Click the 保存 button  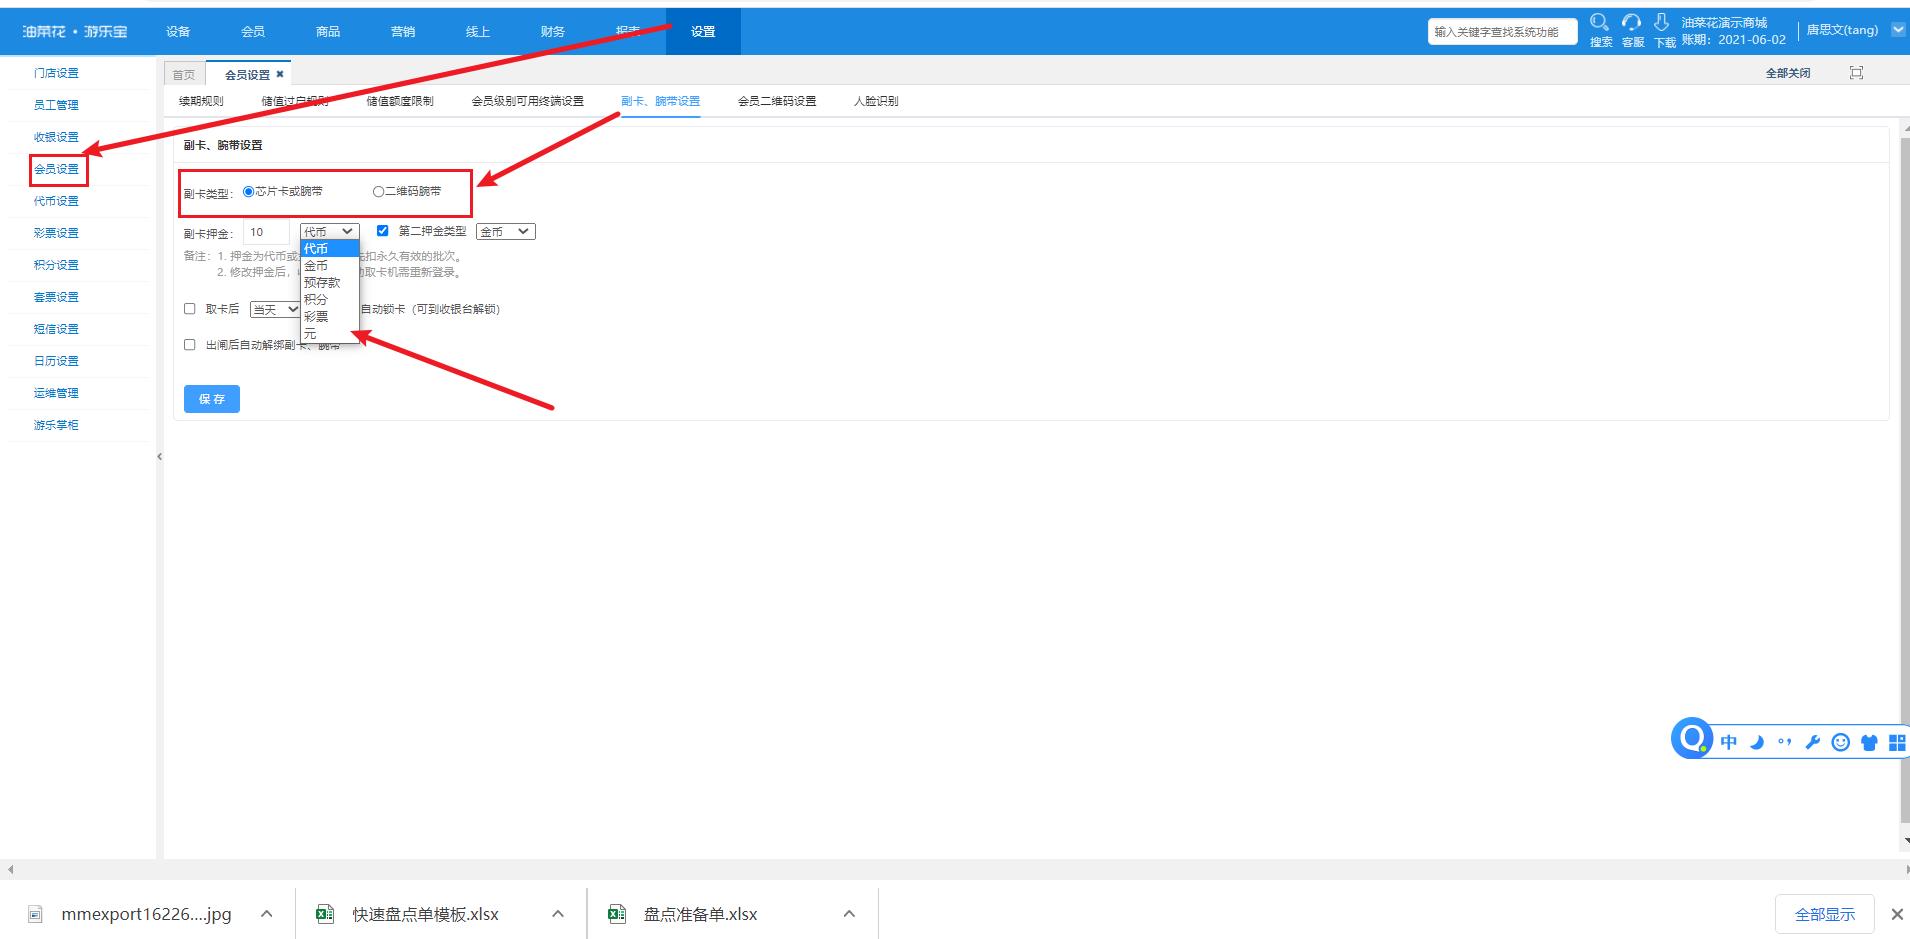pos(212,399)
